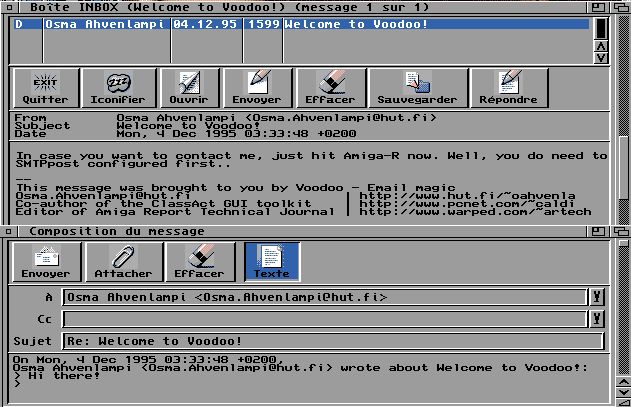Reply using the Répondre button
This screenshot has height=407, width=631.
(509, 88)
